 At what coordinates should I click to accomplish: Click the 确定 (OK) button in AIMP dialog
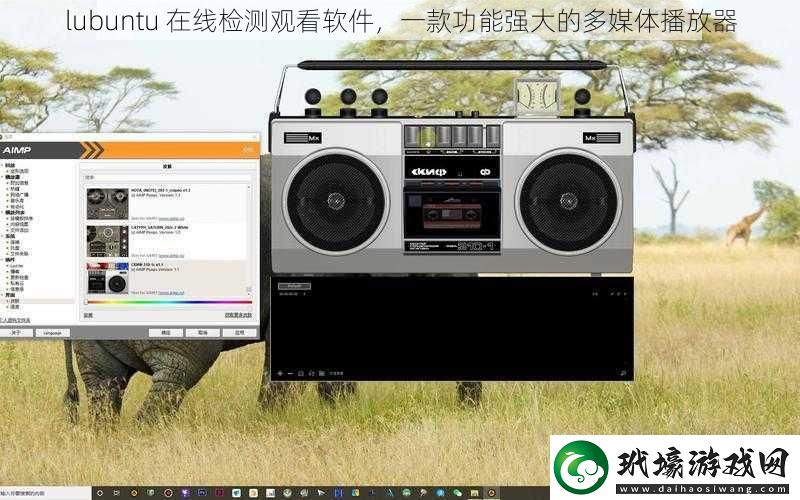[166, 333]
